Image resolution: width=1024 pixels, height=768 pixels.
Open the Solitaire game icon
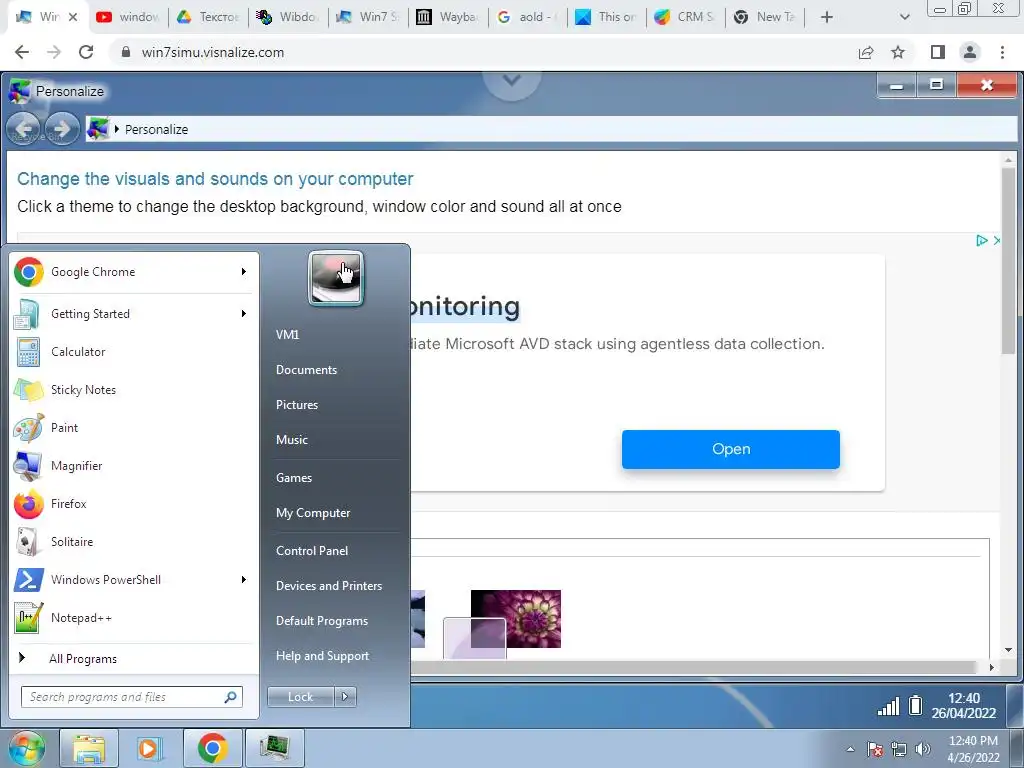tap(27, 542)
